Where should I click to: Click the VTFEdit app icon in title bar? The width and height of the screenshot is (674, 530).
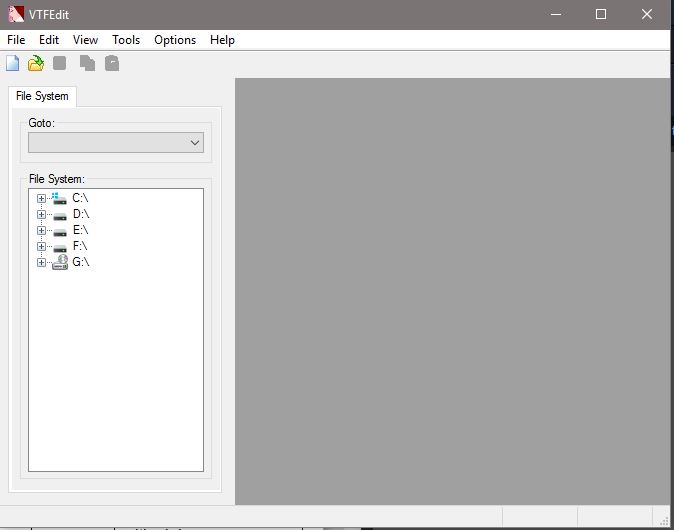pyautogui.click(x=15, y=14)
